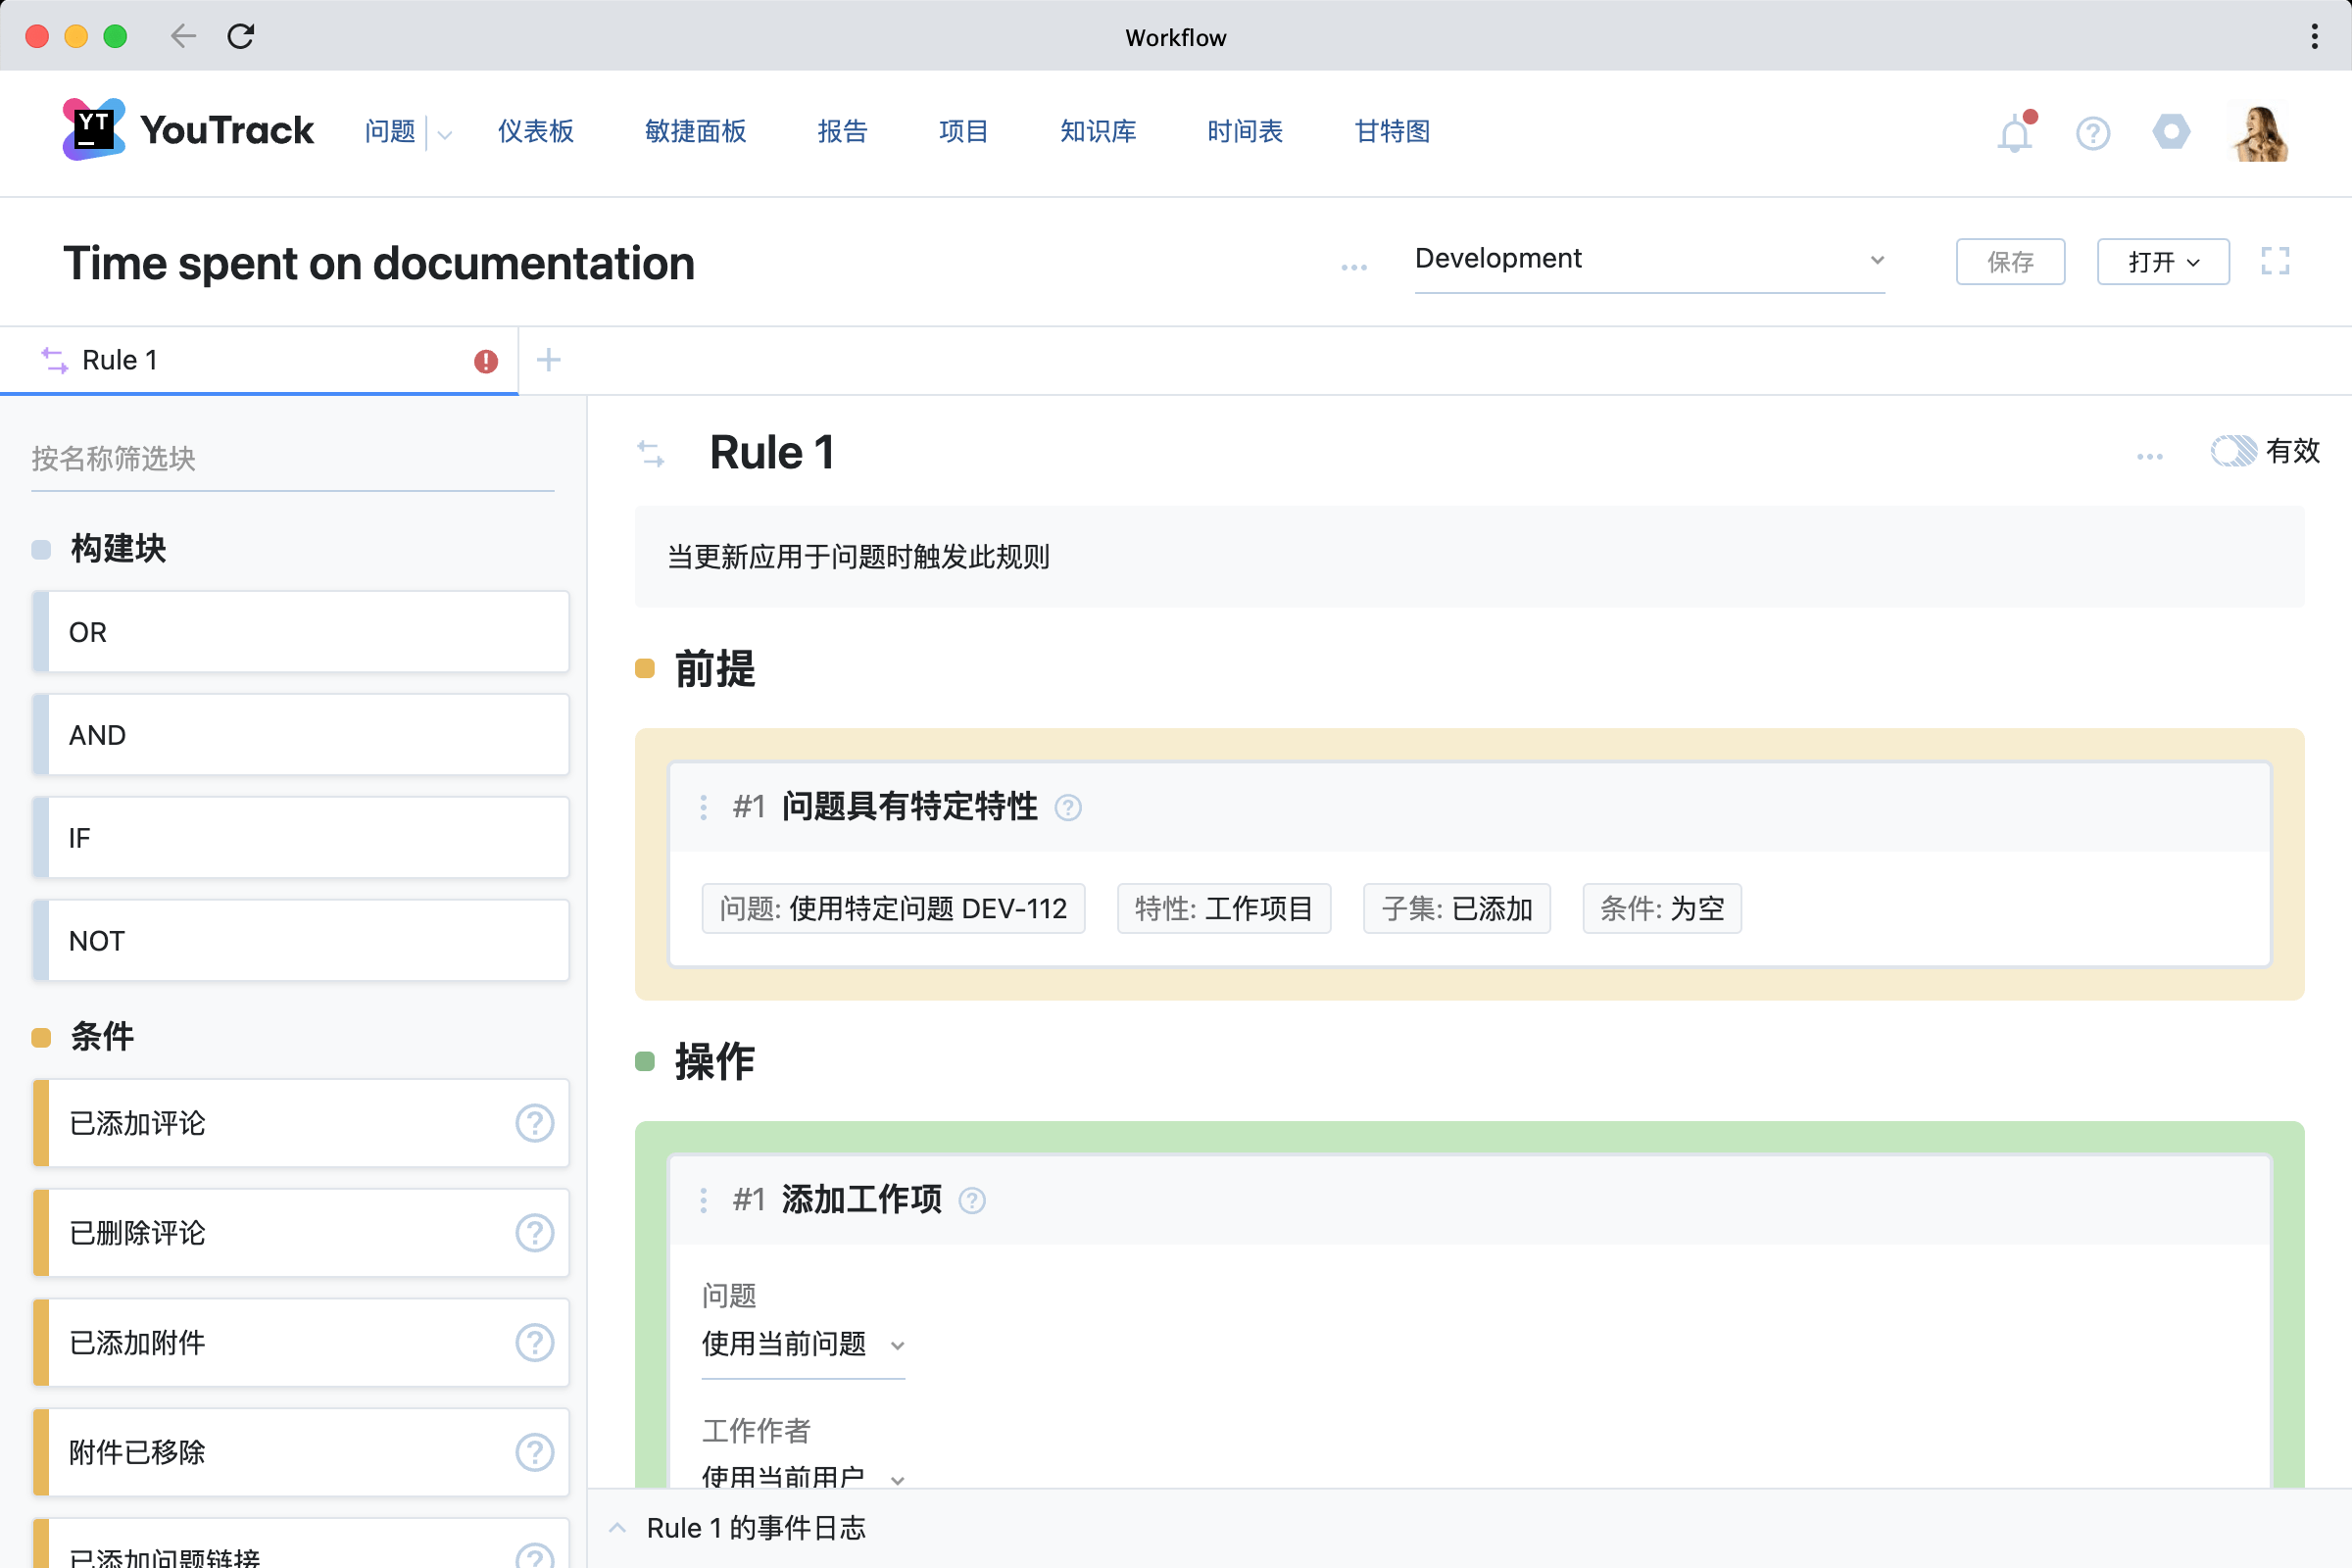The width and height of the screenshot is (2352, 1568).
Task: Enter fullscreen with the expand icon
Action: pyautogui.click(x=2276, y=261)
